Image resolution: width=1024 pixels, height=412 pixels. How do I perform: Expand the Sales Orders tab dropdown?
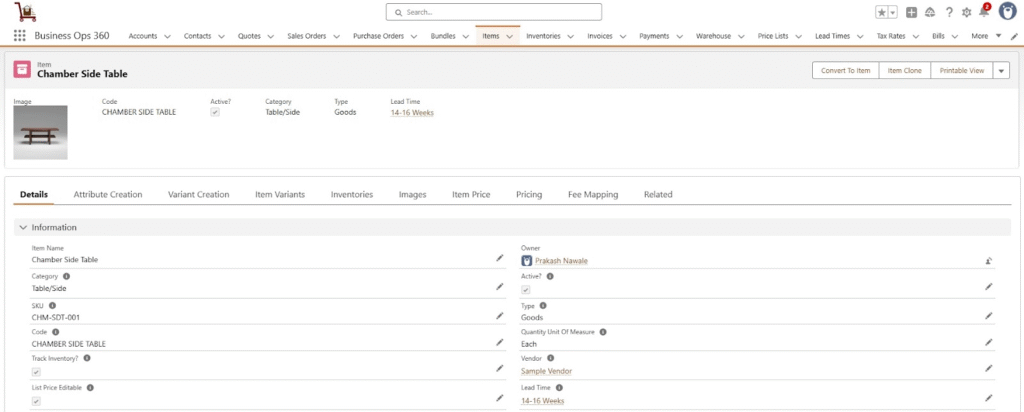[338, 36]
